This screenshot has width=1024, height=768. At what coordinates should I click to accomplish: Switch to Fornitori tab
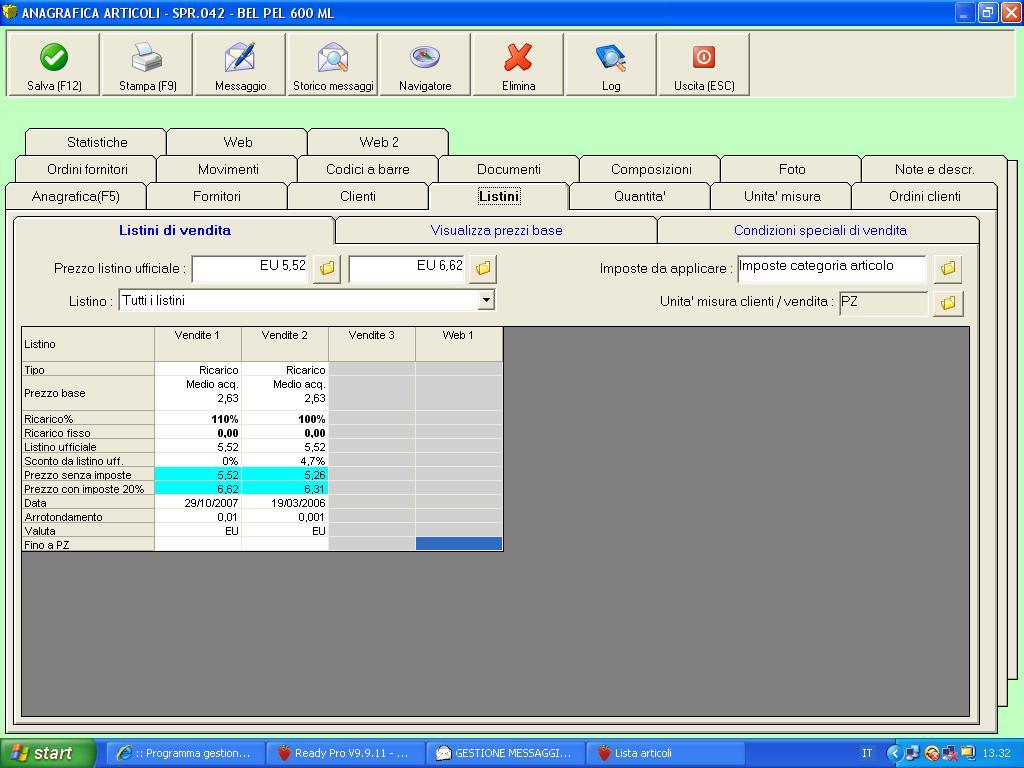tap(217, 197)
